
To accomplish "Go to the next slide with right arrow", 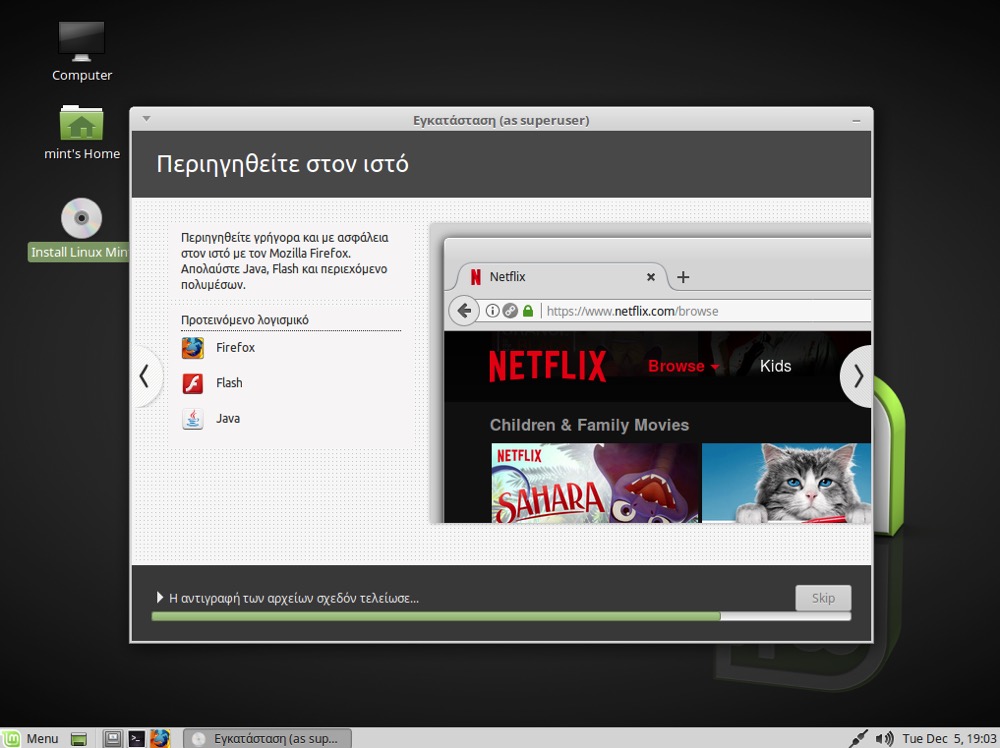I will pos(857,376).
